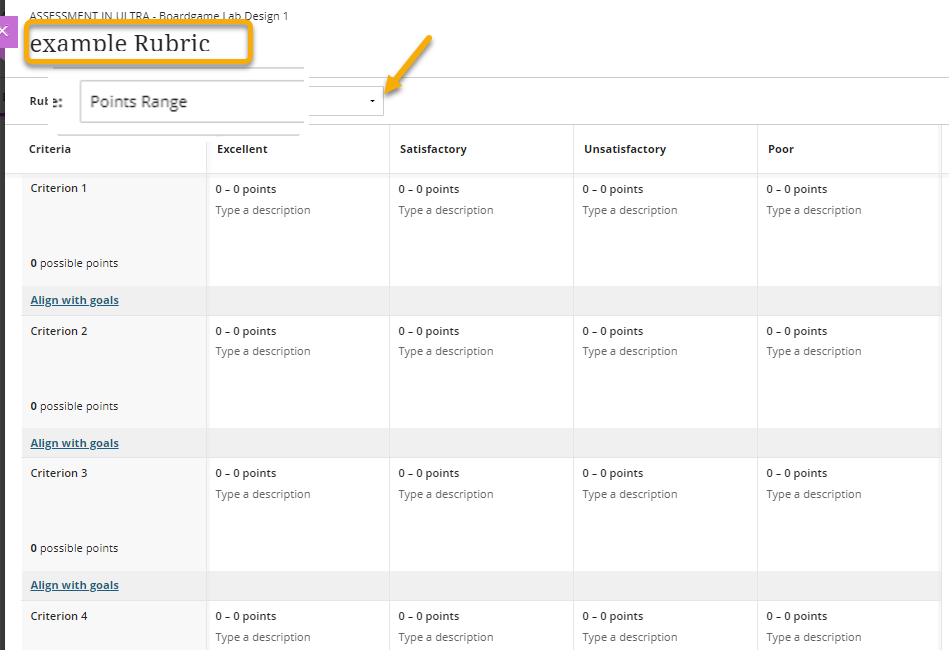The height and width of the screenshot is (650, 949).
Task: Open the Align with goals link under Criterion 1
Action: [x=74, y=299]
